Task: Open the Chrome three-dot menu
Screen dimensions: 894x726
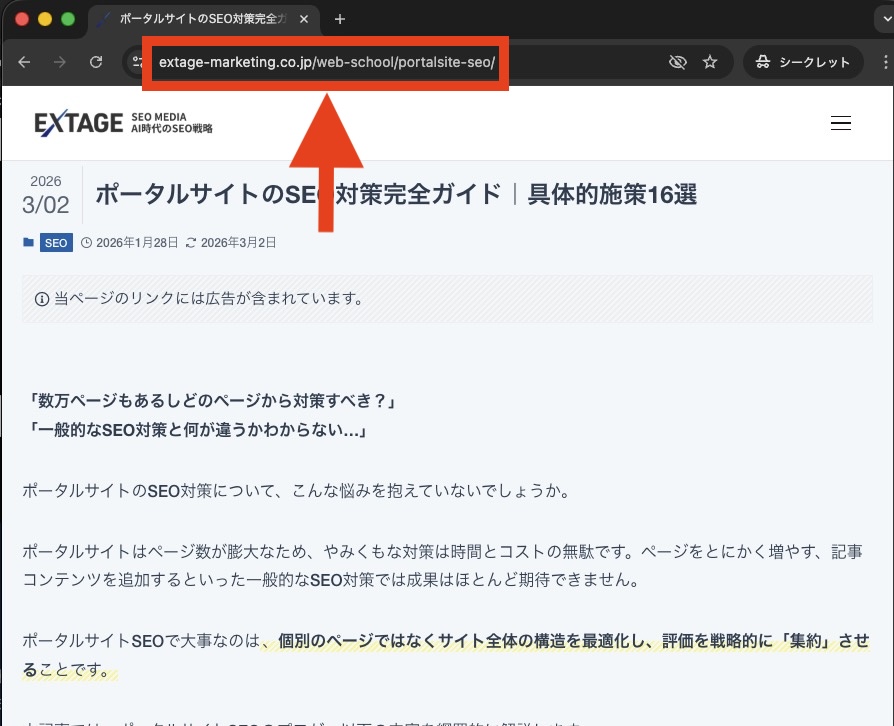Action: (x=884, y=62)
